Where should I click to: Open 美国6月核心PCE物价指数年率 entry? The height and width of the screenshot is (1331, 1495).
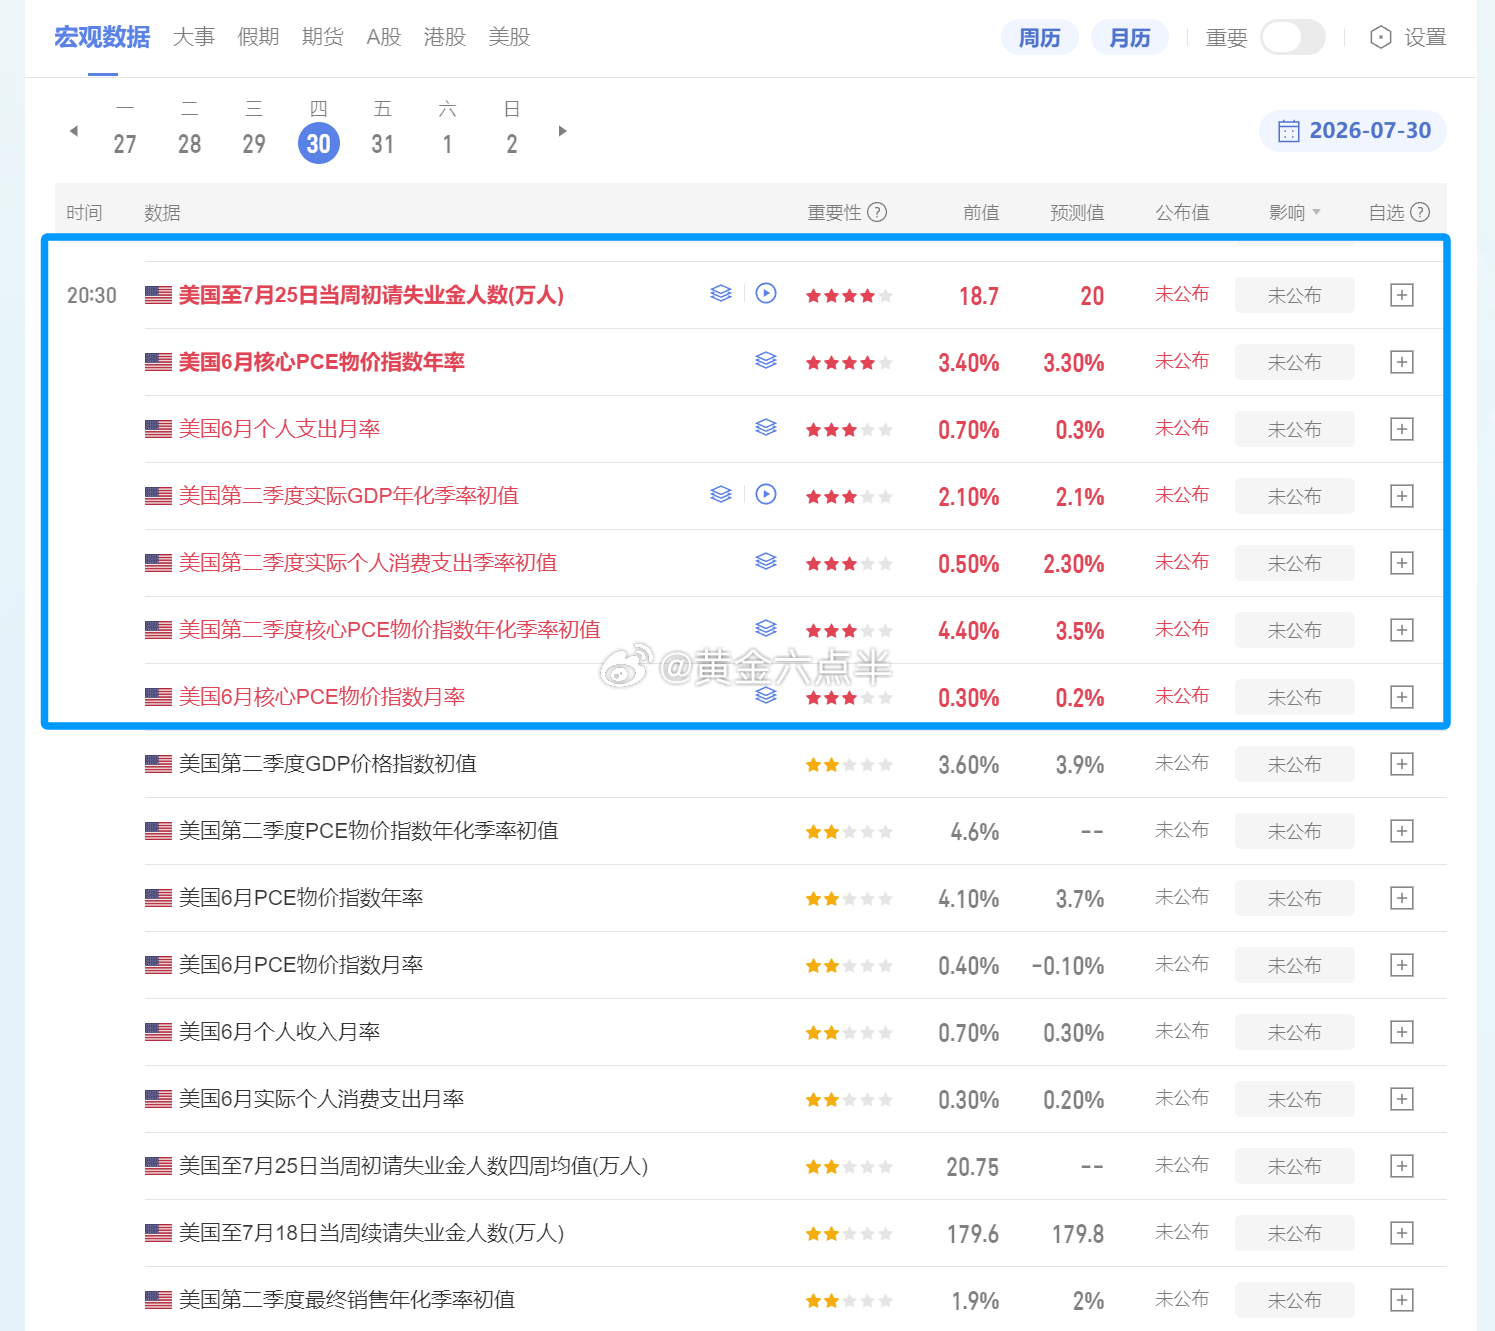coord(321,362)
